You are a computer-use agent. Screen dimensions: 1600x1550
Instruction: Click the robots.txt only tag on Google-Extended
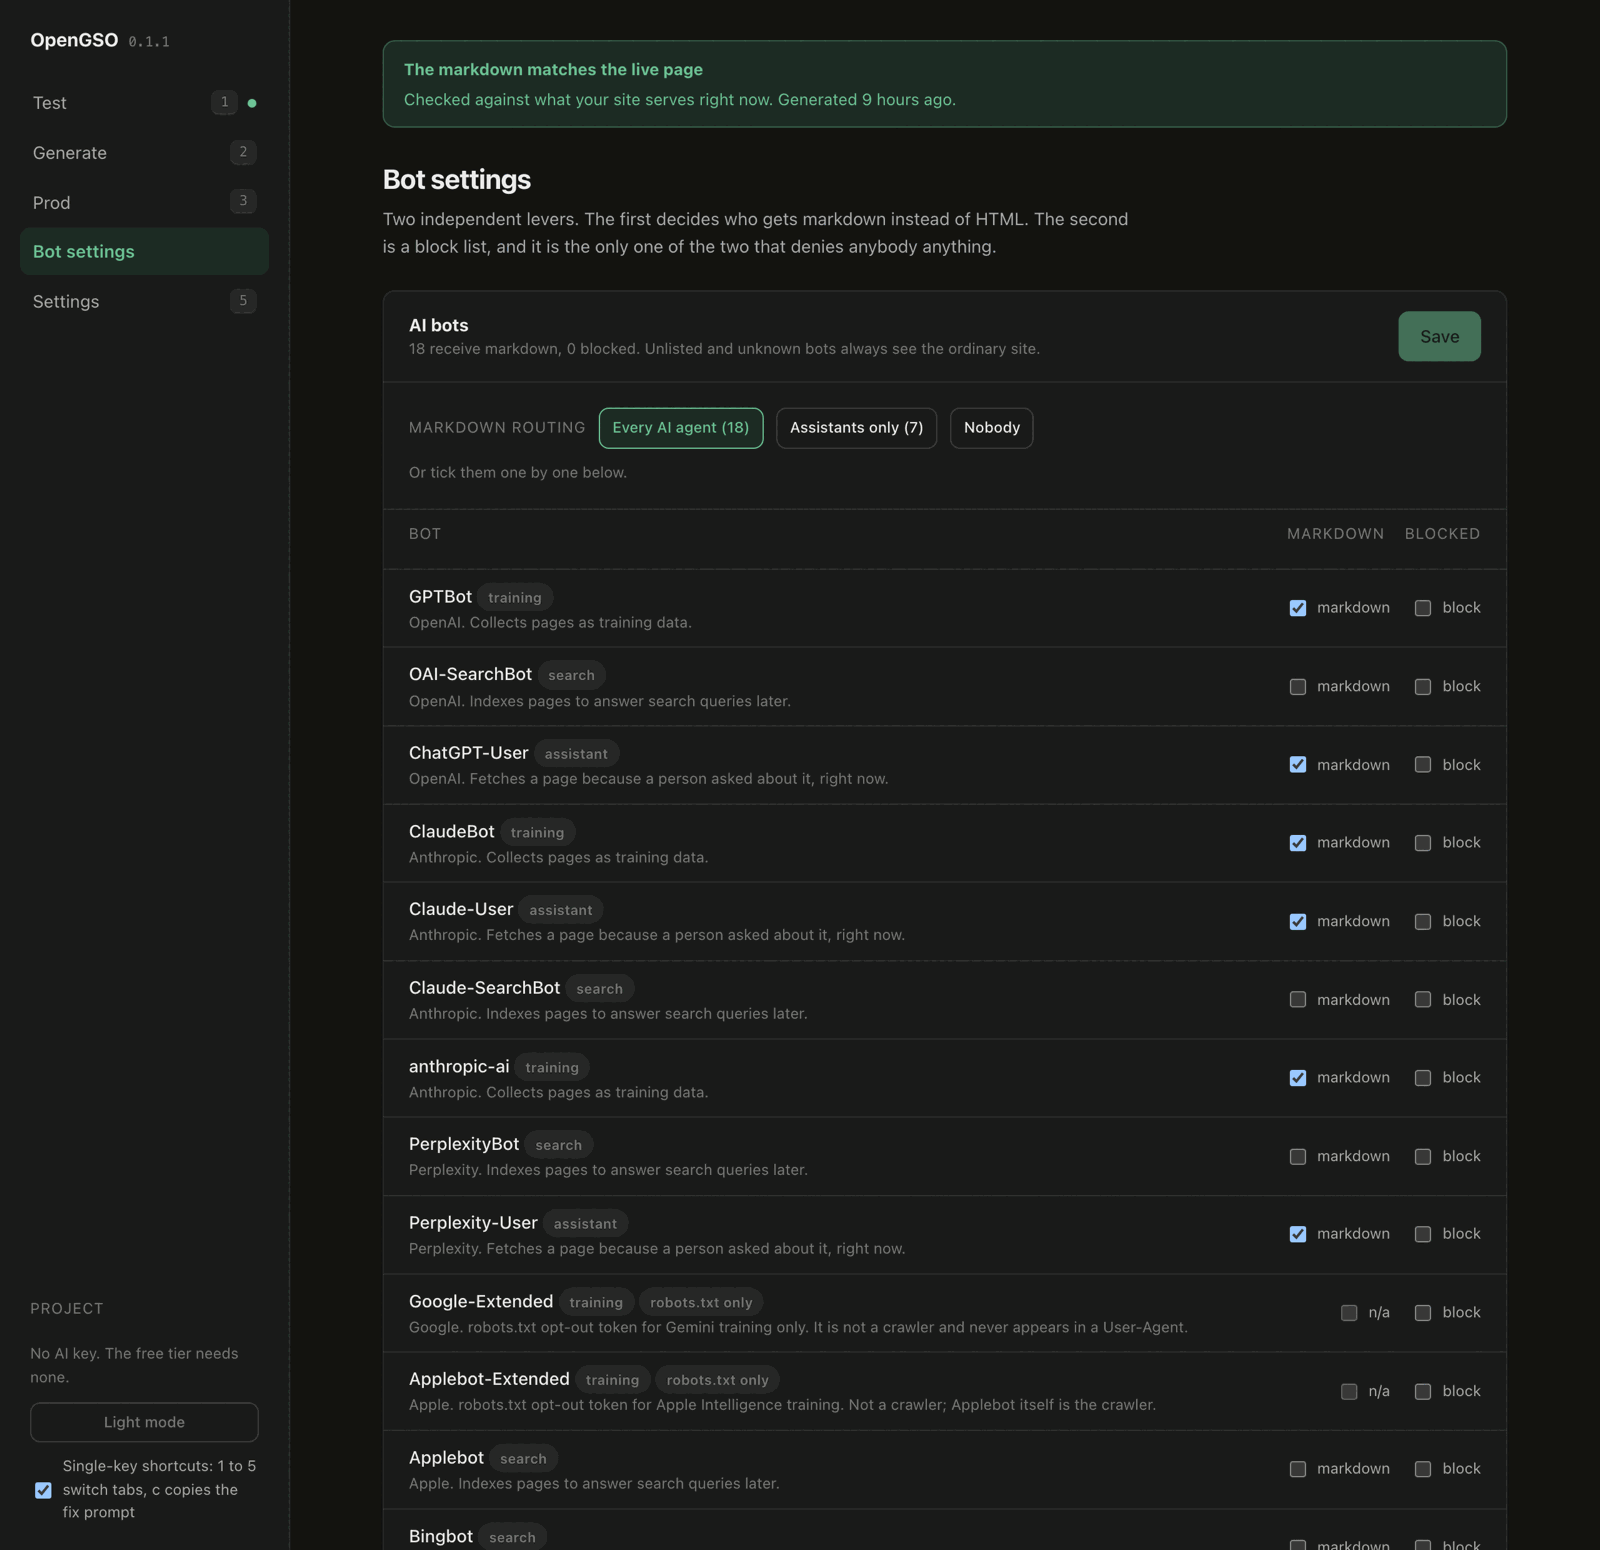click(x=701, y=1302)
